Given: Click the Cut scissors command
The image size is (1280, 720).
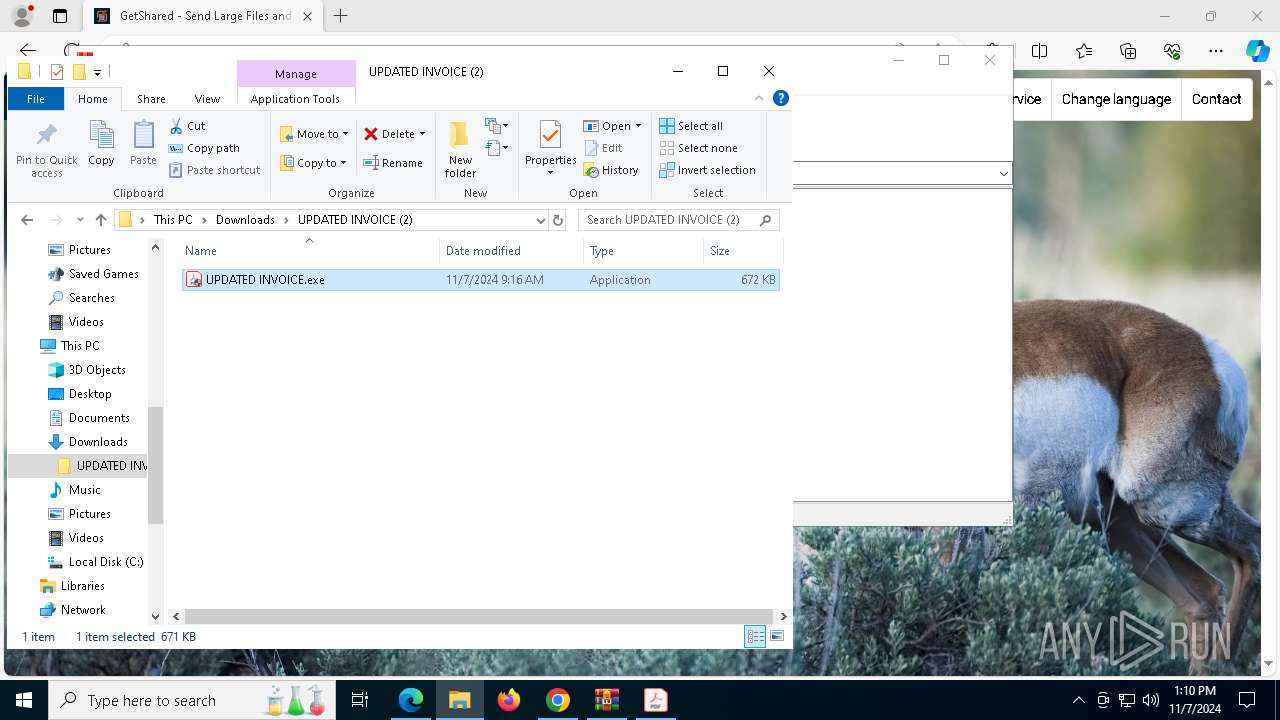Looking at the screenshot, I should pos(187,126).
